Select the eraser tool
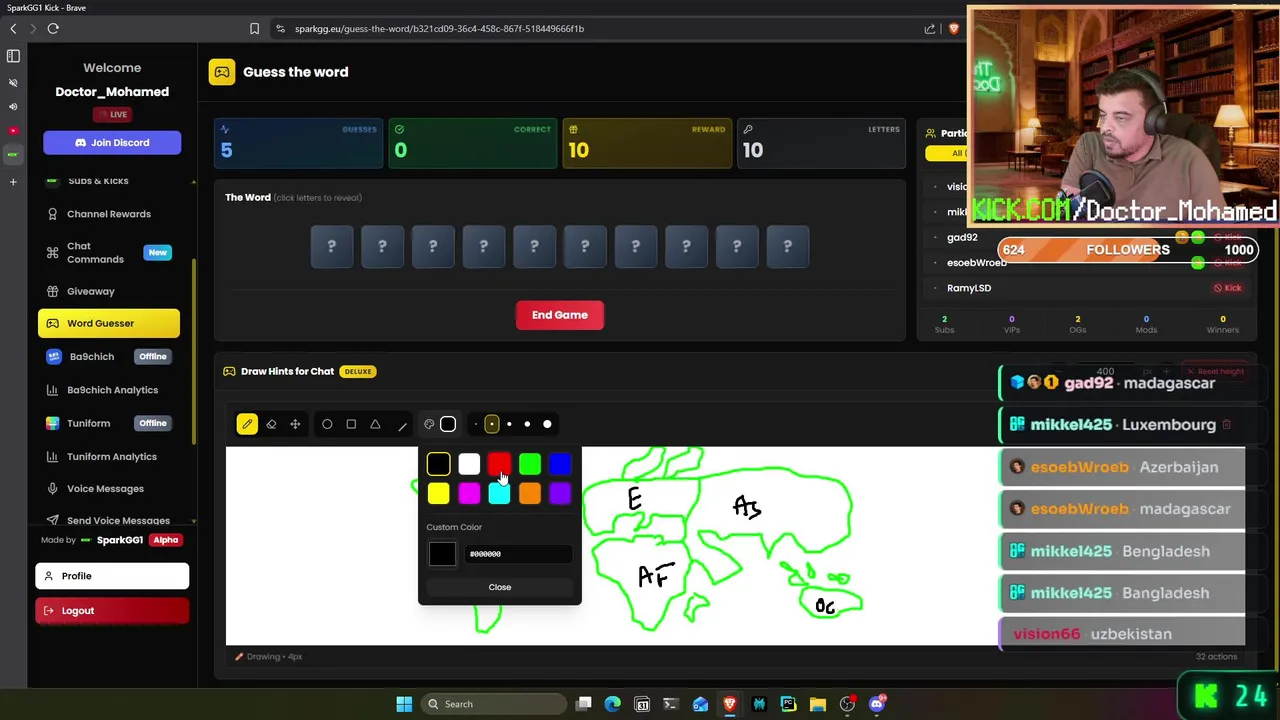The height and width of the screenshot is (720, 1280). [x=271, y=424]
